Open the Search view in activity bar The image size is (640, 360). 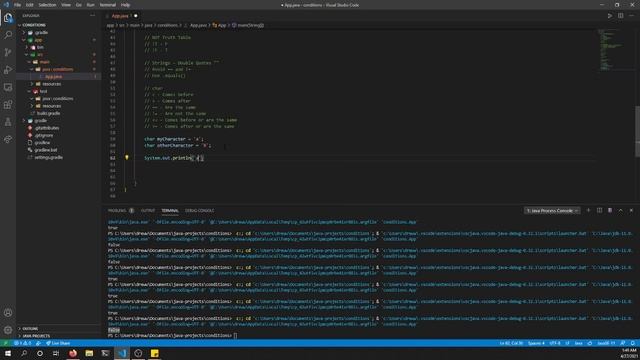8,35
